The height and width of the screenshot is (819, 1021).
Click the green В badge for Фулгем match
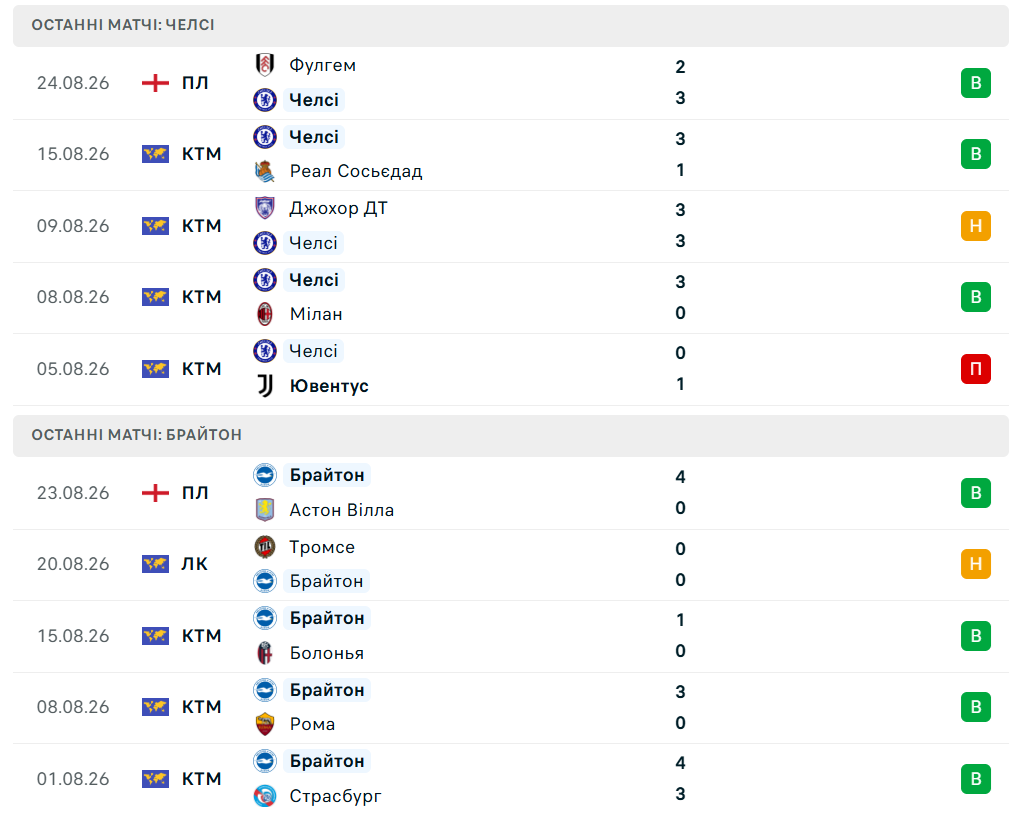click(x=975, y=83)
